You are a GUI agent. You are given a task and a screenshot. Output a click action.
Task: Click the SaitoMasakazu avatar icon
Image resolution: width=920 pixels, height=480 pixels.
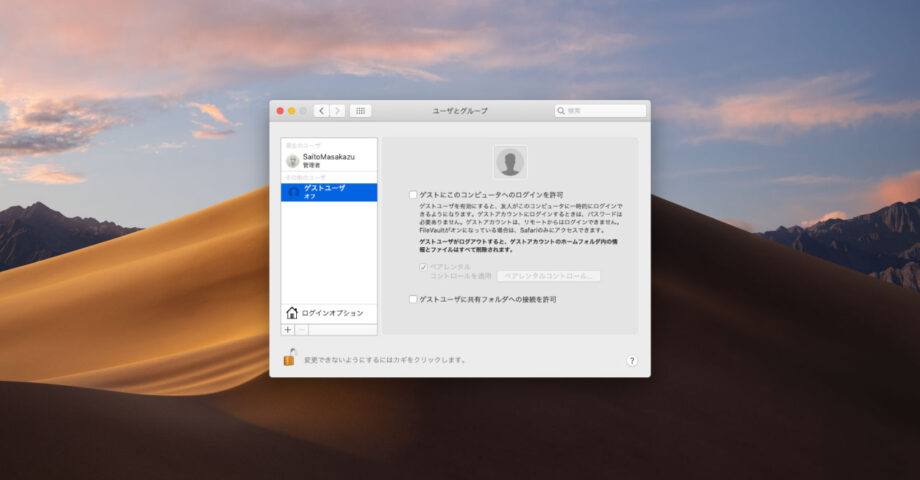tap(292, 161)
